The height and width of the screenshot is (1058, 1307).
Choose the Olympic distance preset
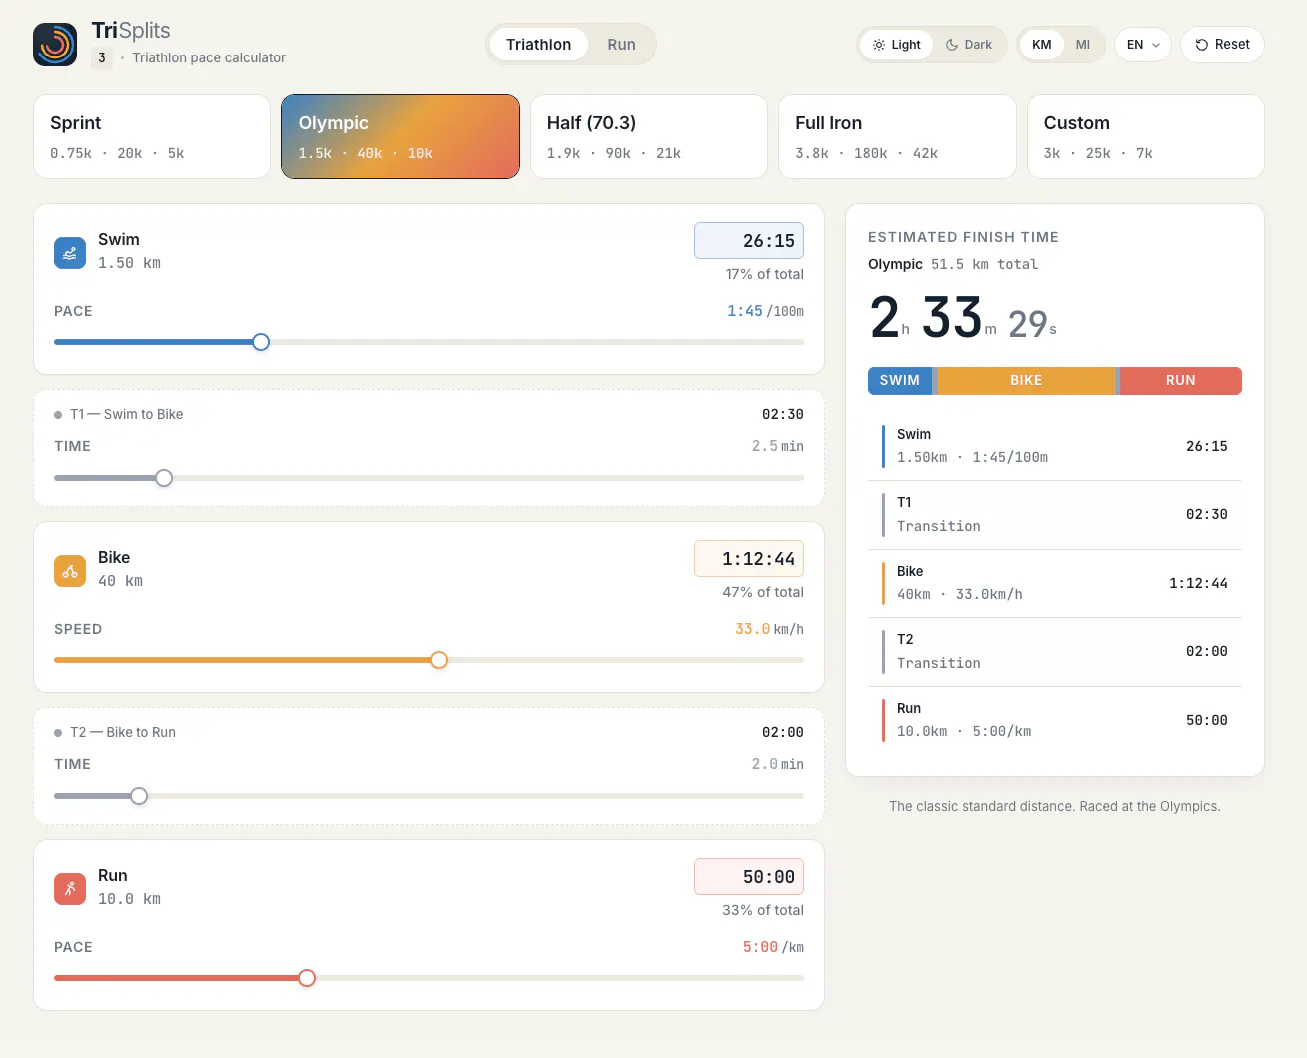coord(400,137)
